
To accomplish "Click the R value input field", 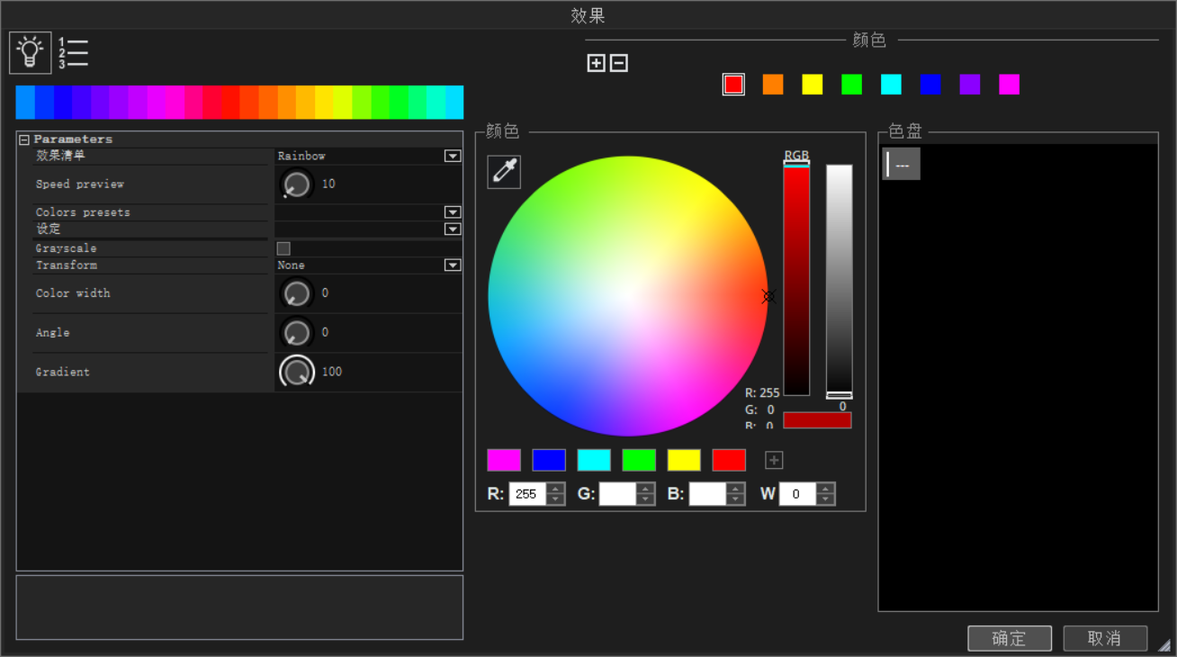I will tap(527, 494).
